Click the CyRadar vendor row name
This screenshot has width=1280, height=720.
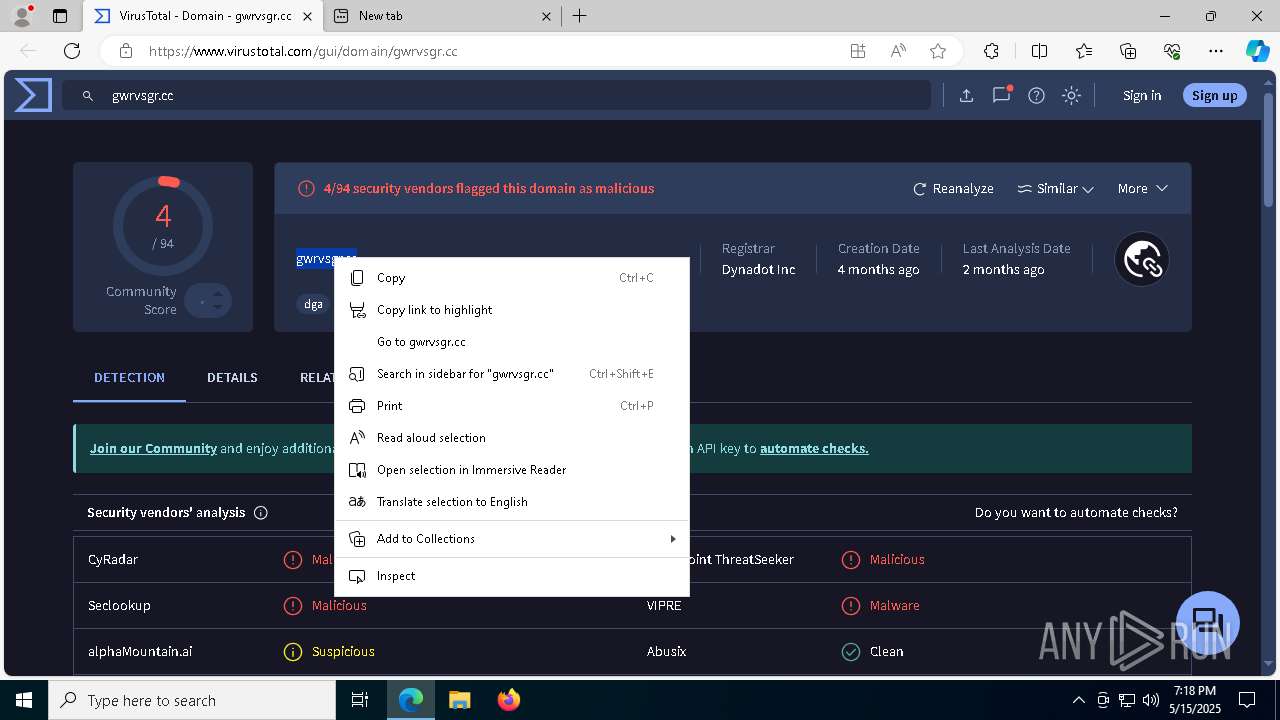(113, 559)
